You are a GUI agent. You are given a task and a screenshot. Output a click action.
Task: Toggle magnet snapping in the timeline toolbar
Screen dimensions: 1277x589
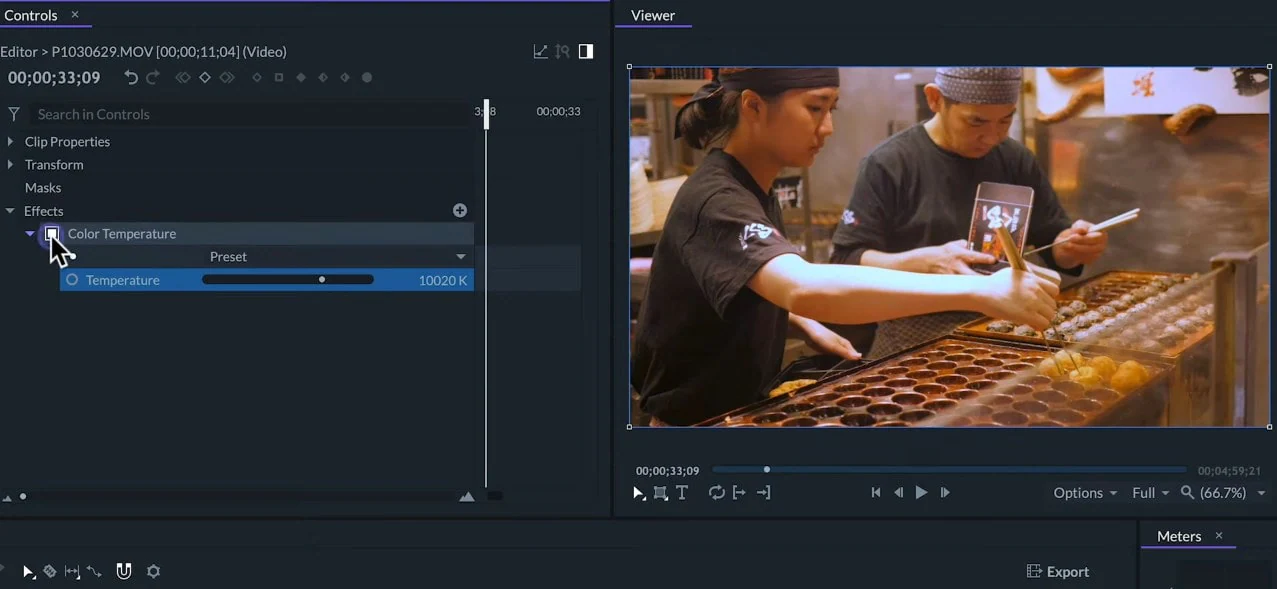tap(124, 571)
